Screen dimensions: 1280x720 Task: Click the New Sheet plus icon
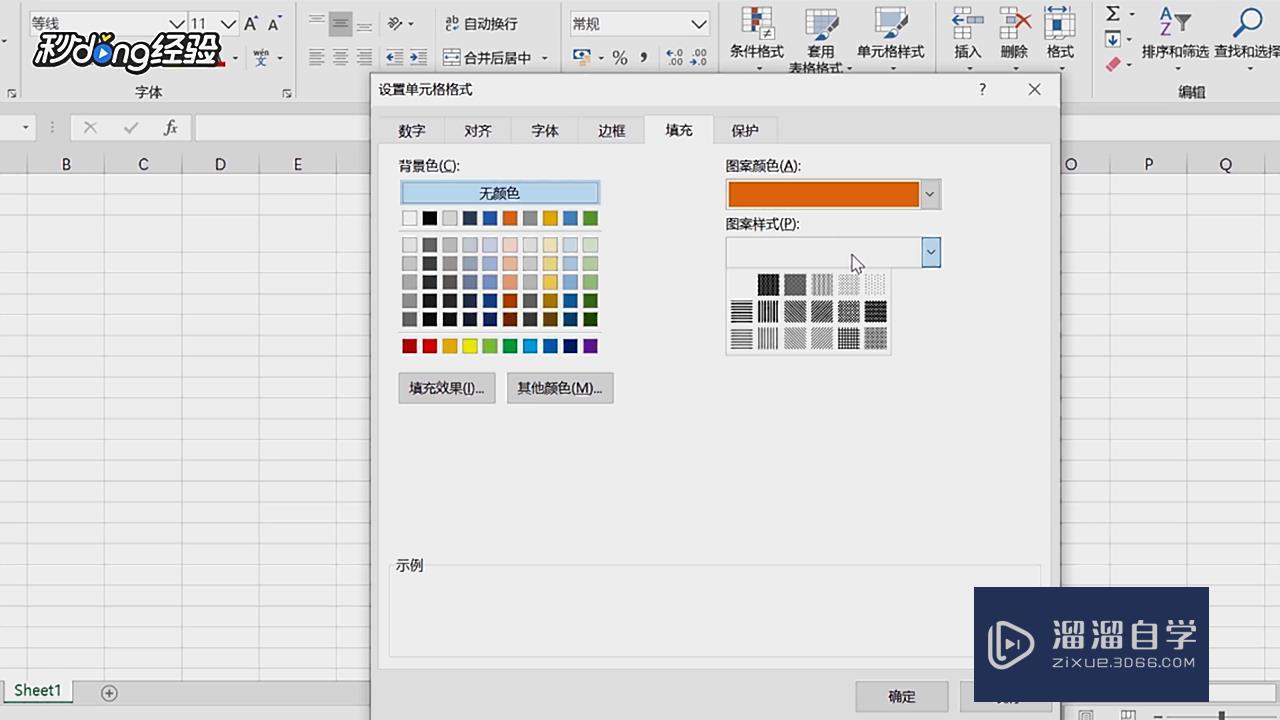[x=110, y=692]
